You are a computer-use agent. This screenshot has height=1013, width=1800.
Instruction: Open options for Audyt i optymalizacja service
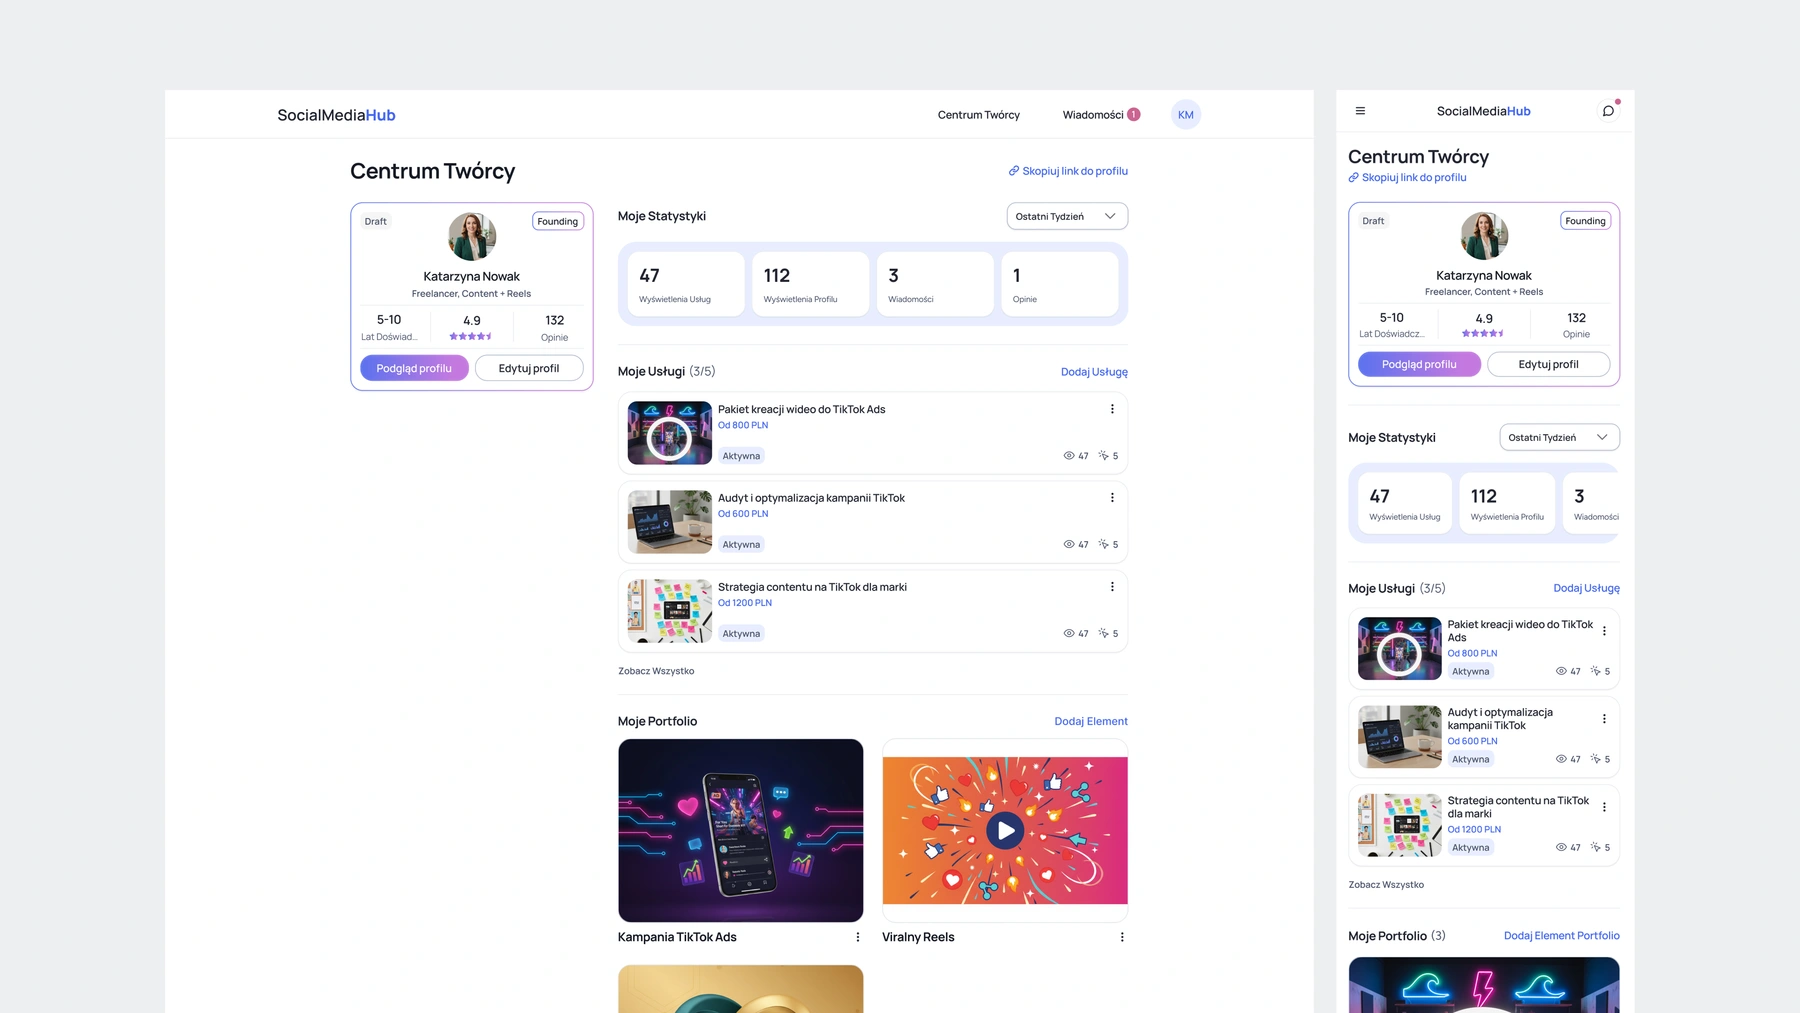[1112, 498]
